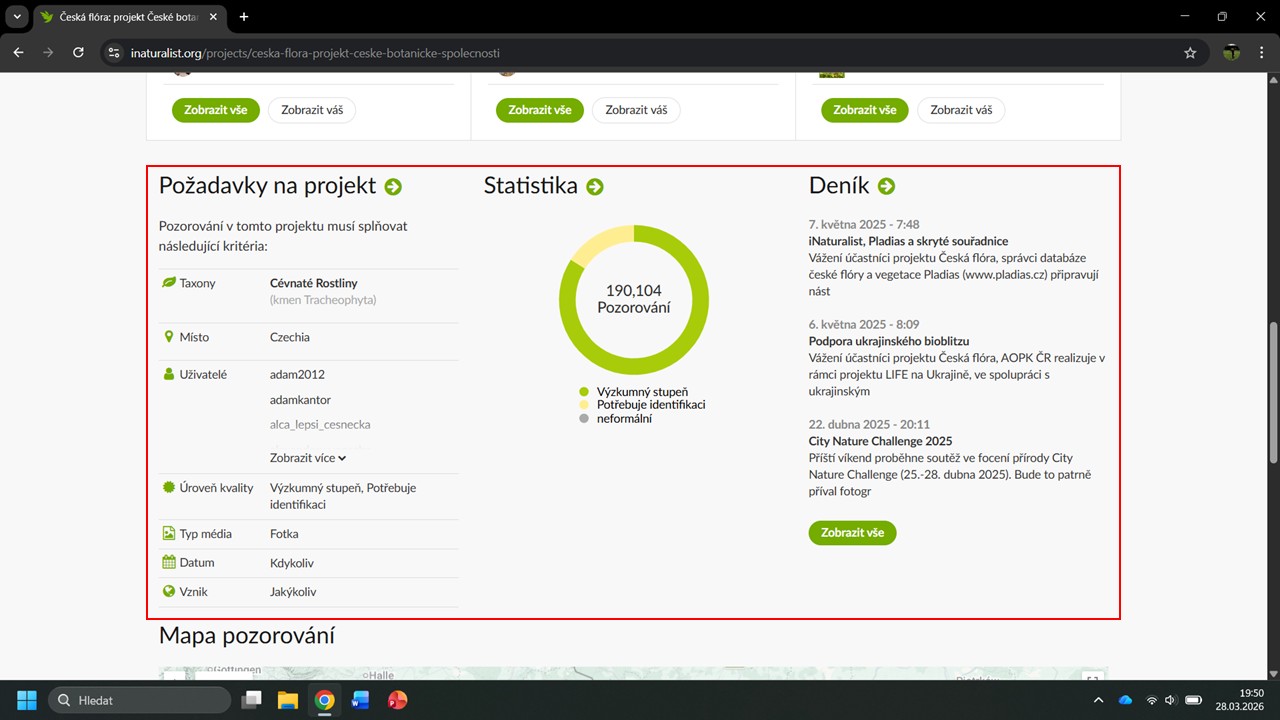Open a new browser tab
Image resolution: width=1280 pixels, height=720 pixels.
[x=244, y=17]
